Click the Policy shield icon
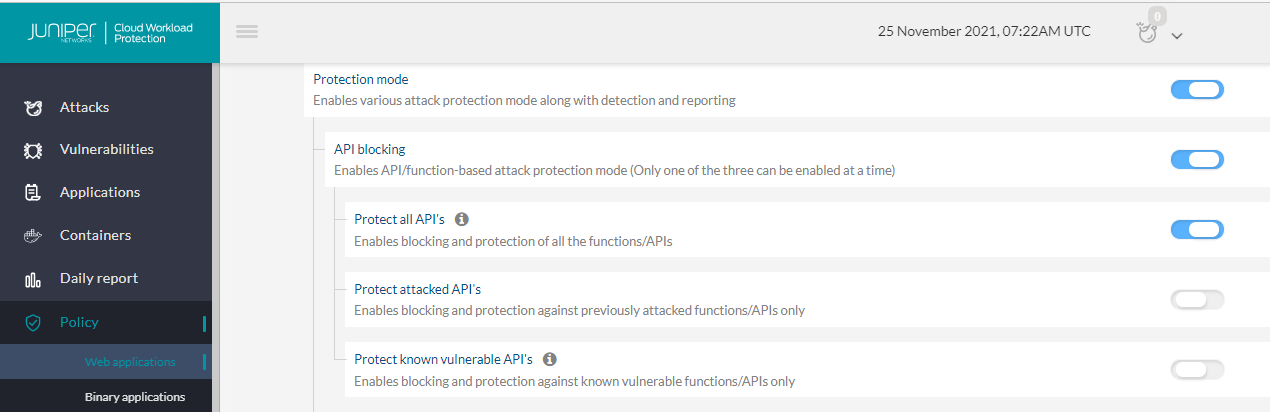Screen dimensions: 1270x412 tap(32, 322)
